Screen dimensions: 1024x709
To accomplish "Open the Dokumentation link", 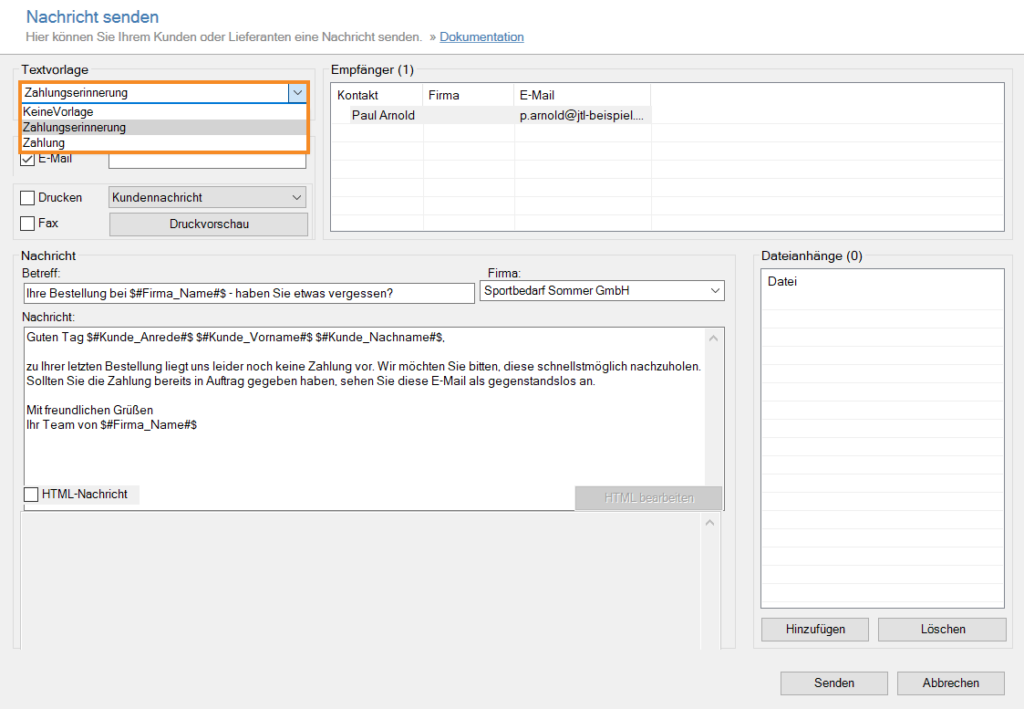I will 481,37.
